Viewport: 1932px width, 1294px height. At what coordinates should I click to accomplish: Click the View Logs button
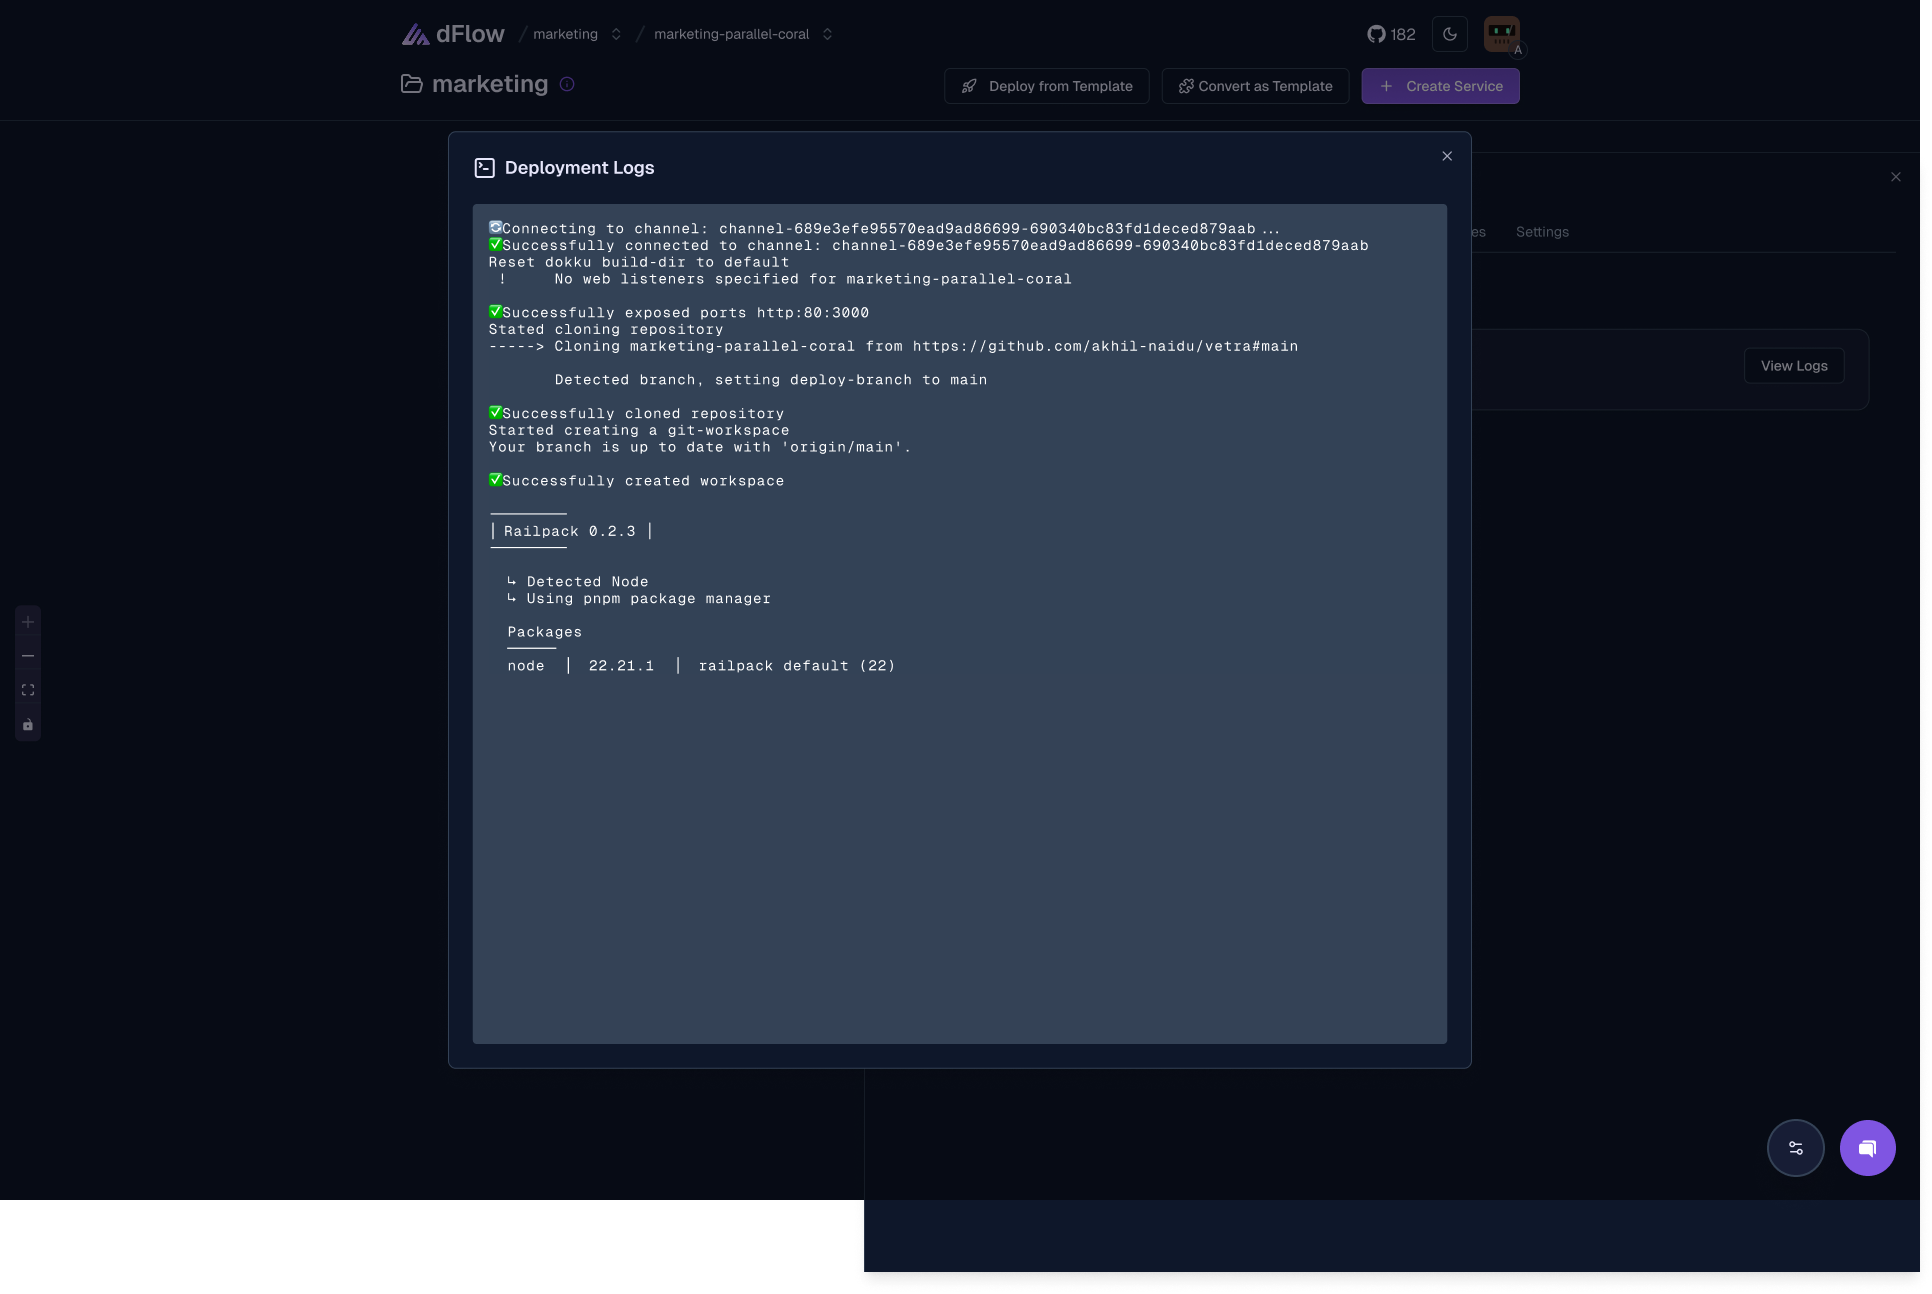pos(1793,365)
